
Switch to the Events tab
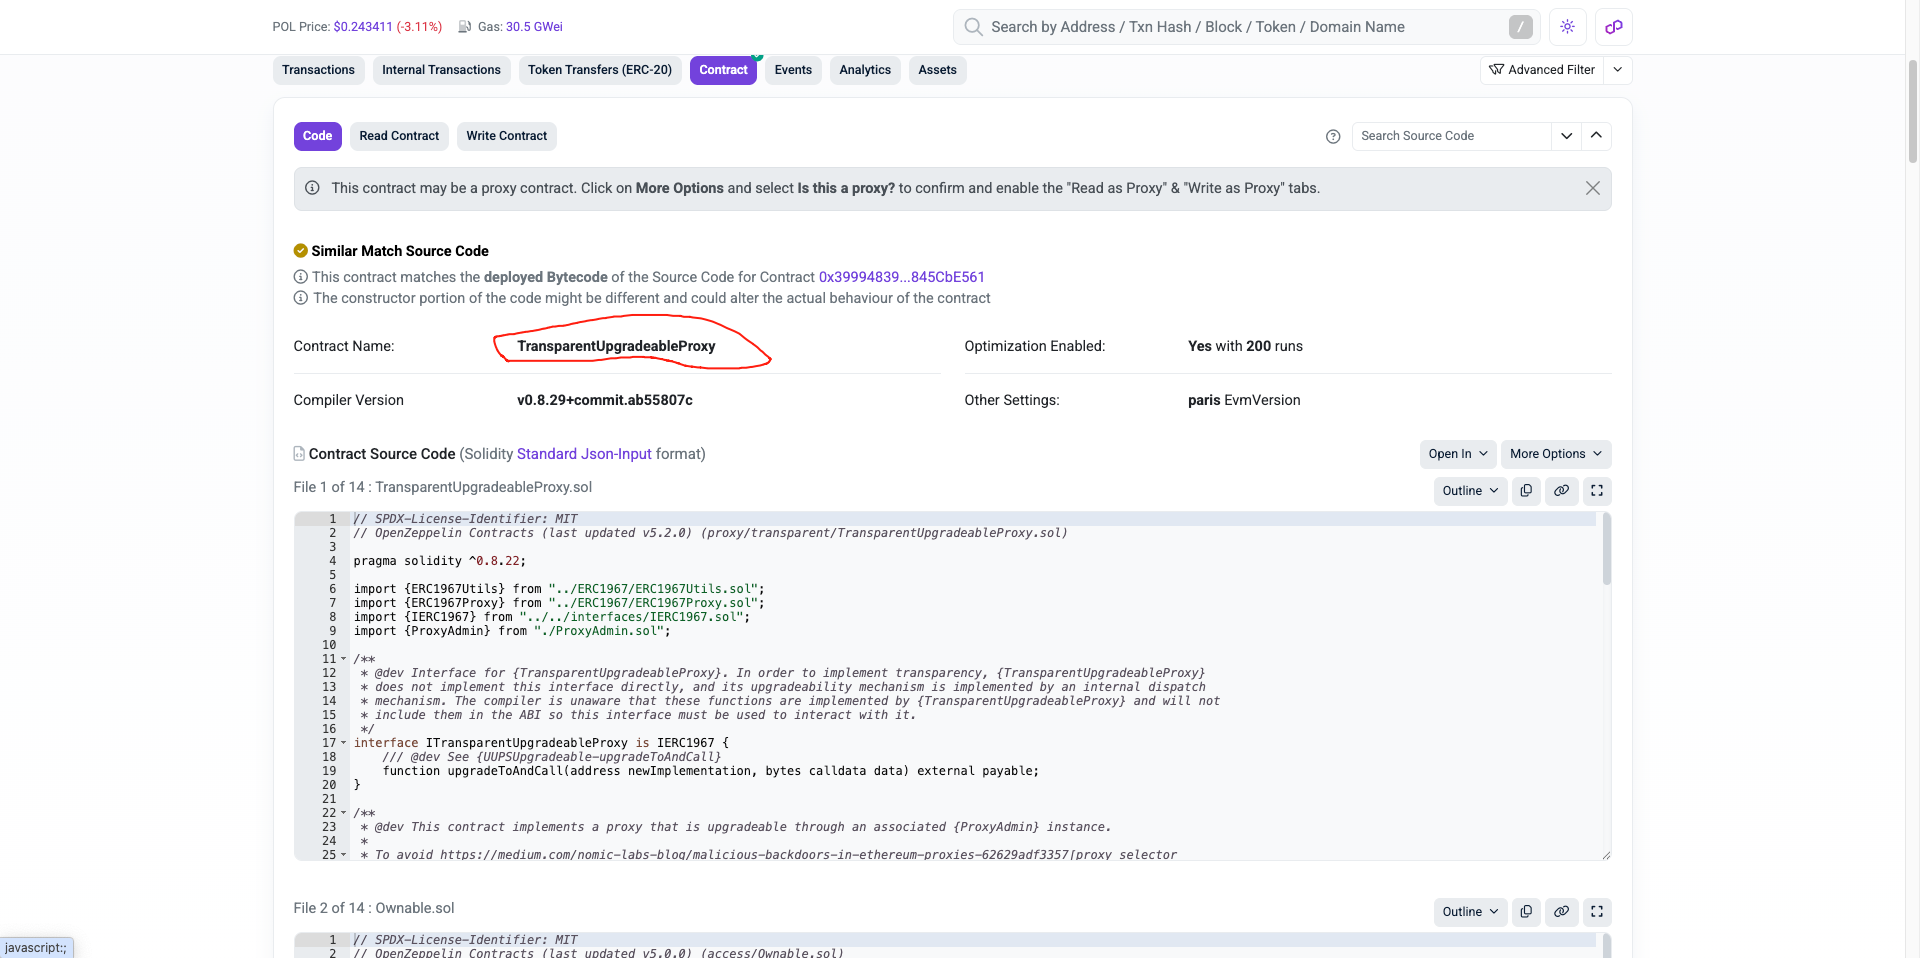point(792,70)
